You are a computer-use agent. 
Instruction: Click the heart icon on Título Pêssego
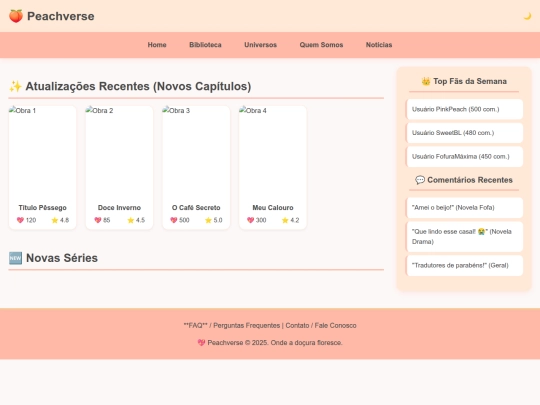(x=20, y=220)
